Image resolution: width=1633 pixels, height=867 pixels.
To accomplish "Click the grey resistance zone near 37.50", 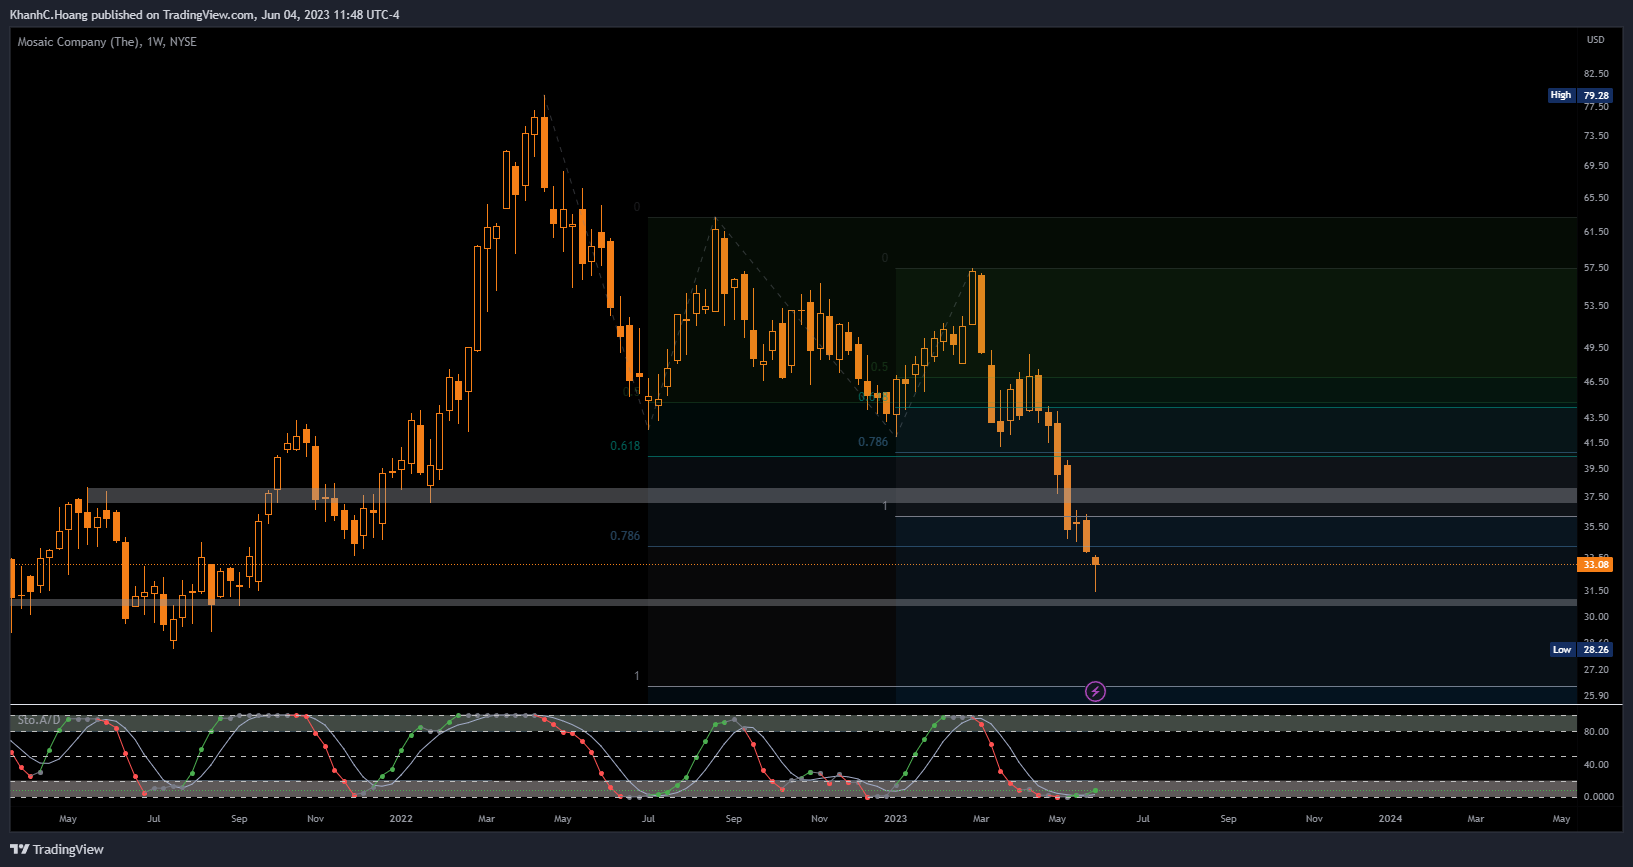I will point(832,495).
